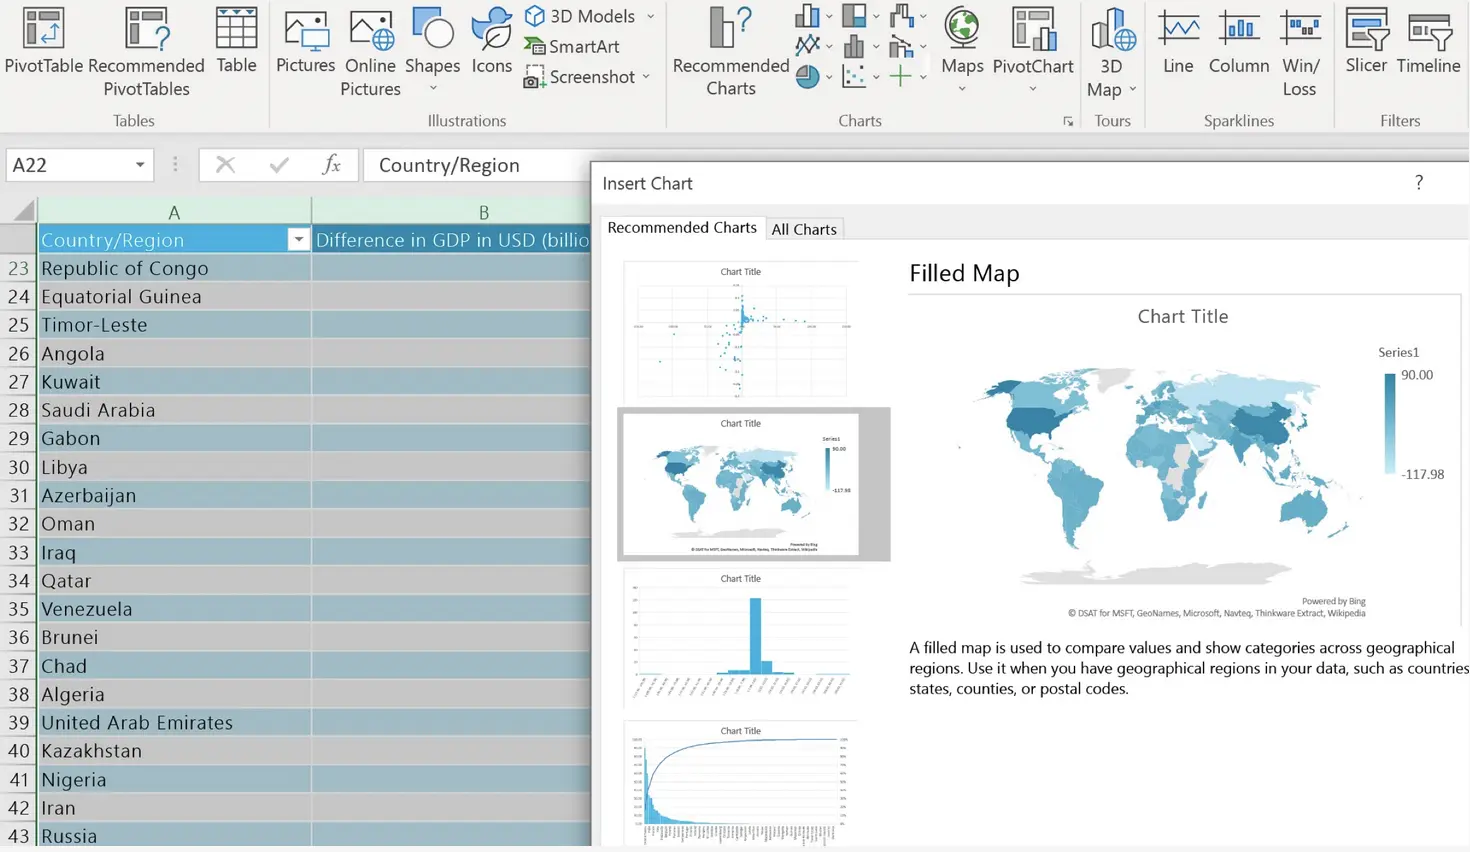Click the combo chart icon
This screenshot has width=1470, height=852.
(x=901, y=46)
